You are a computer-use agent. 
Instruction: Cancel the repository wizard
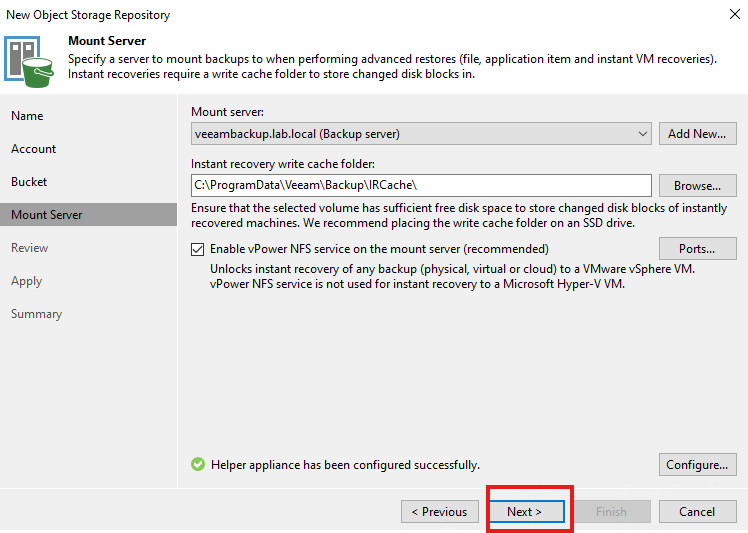pos(697,512)
